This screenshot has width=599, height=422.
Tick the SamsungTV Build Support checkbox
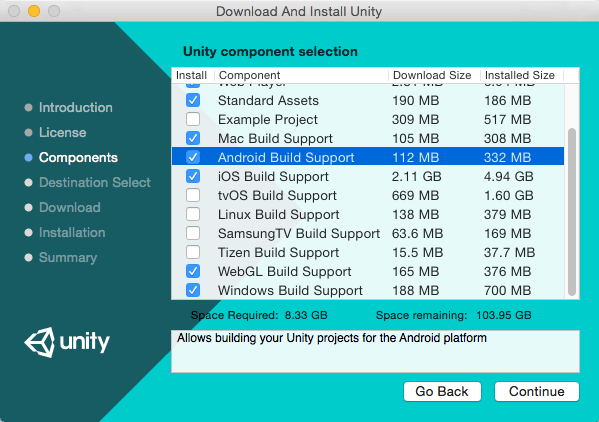click(x=193, y=233)
